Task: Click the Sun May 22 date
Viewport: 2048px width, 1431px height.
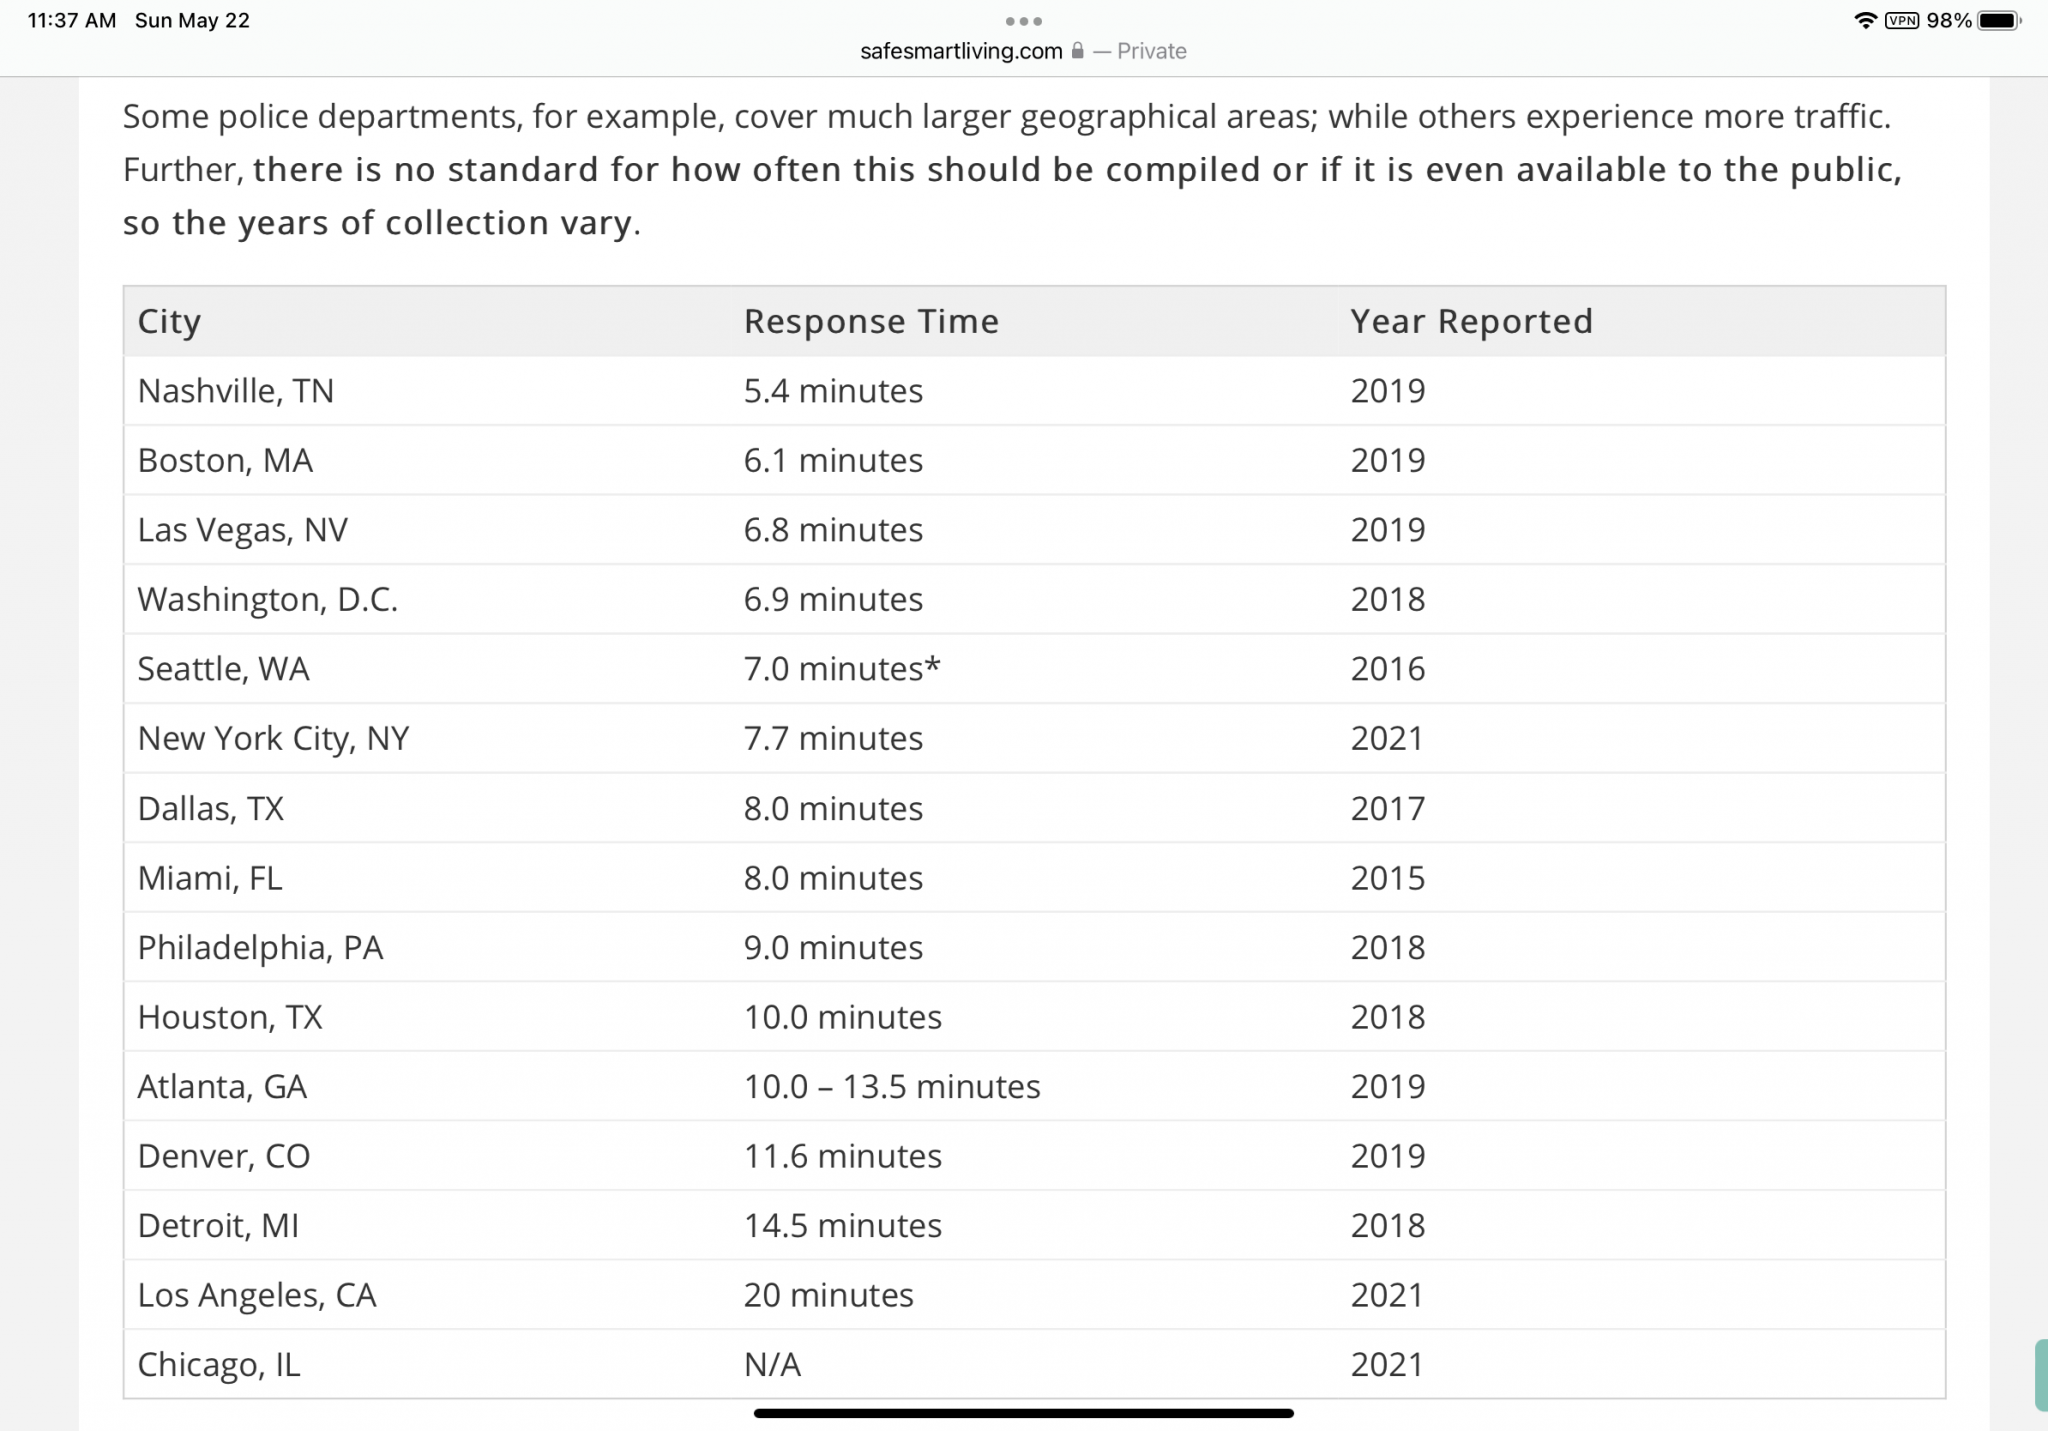Action: click(192, 21)
